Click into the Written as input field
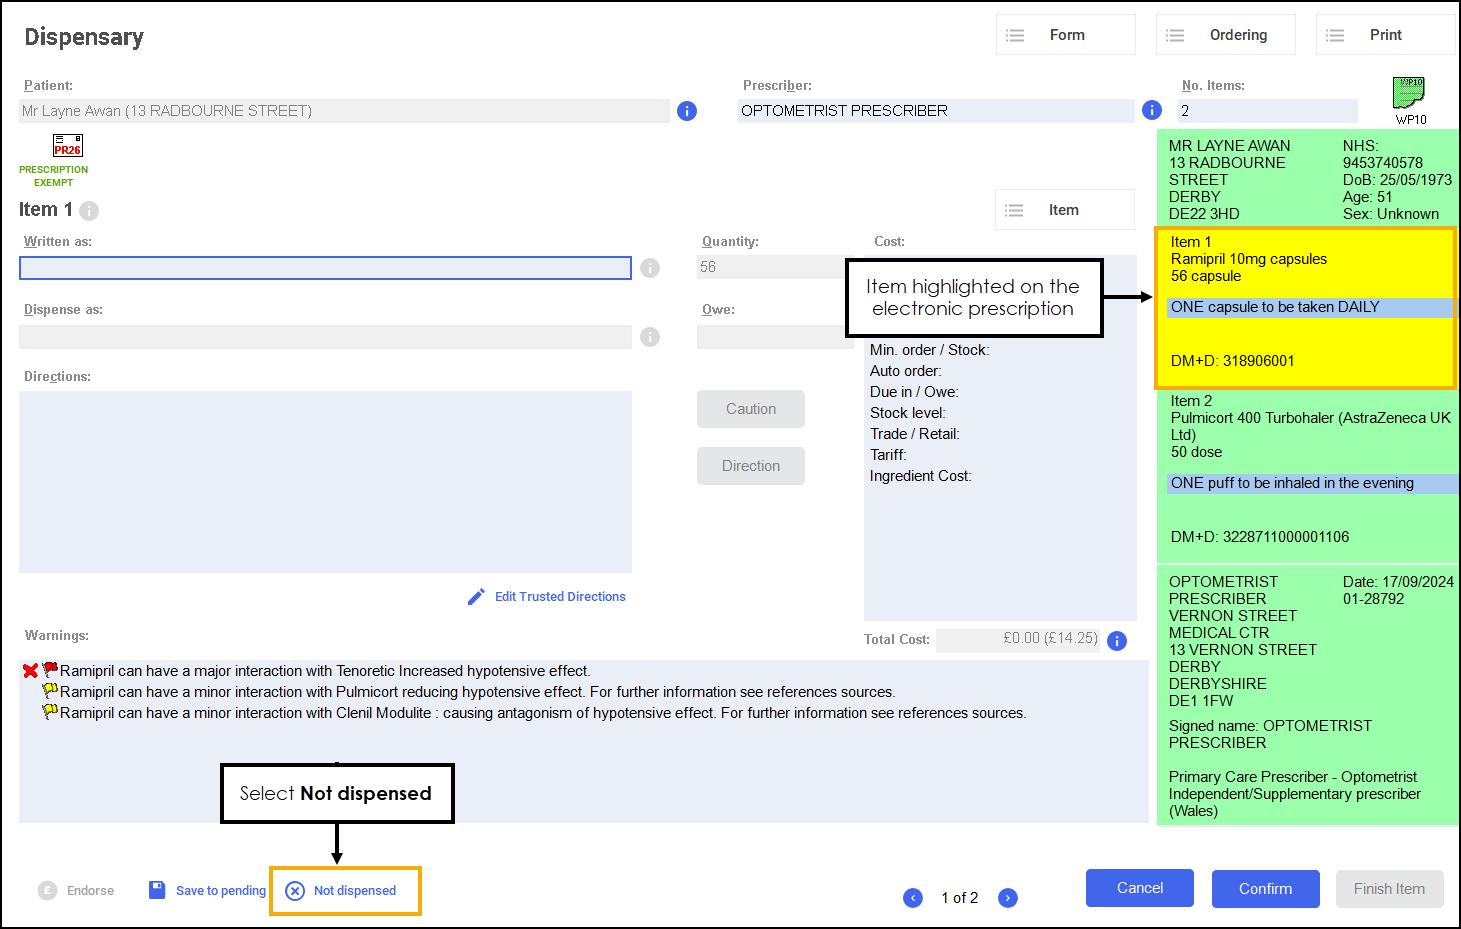 pos(325,268)
